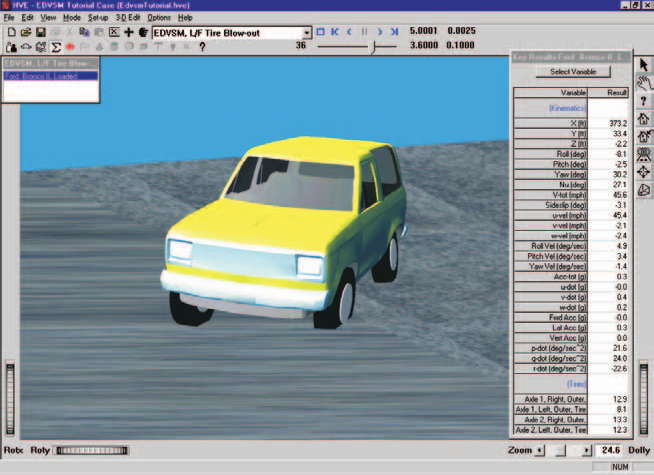The width and height of the screenshot is (654, 475).
Task: Click the Yaw (deg) variable row
Action: point(571,174)
